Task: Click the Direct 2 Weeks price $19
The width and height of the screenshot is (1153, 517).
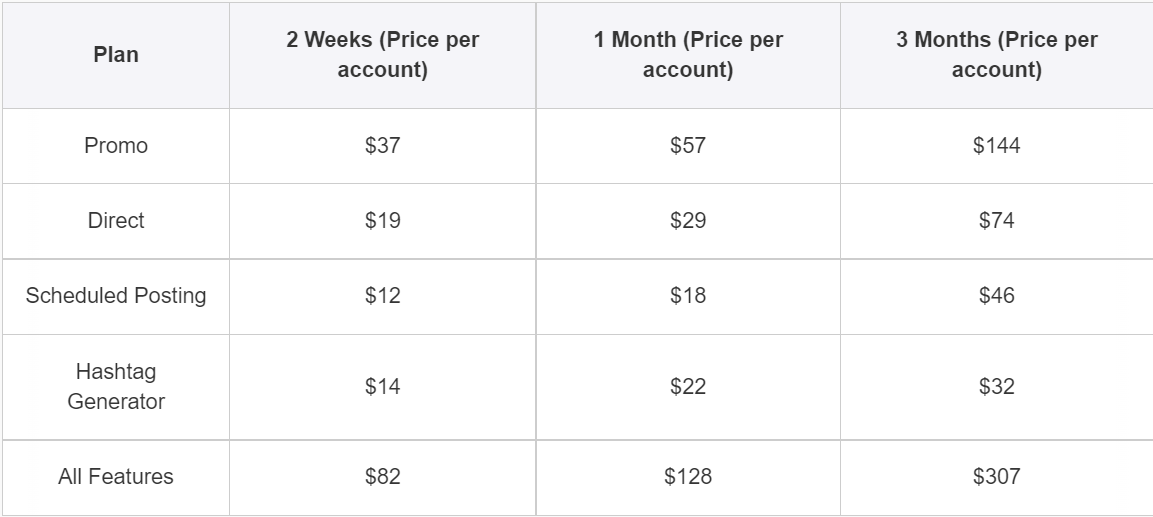Action: click(383, 221)
